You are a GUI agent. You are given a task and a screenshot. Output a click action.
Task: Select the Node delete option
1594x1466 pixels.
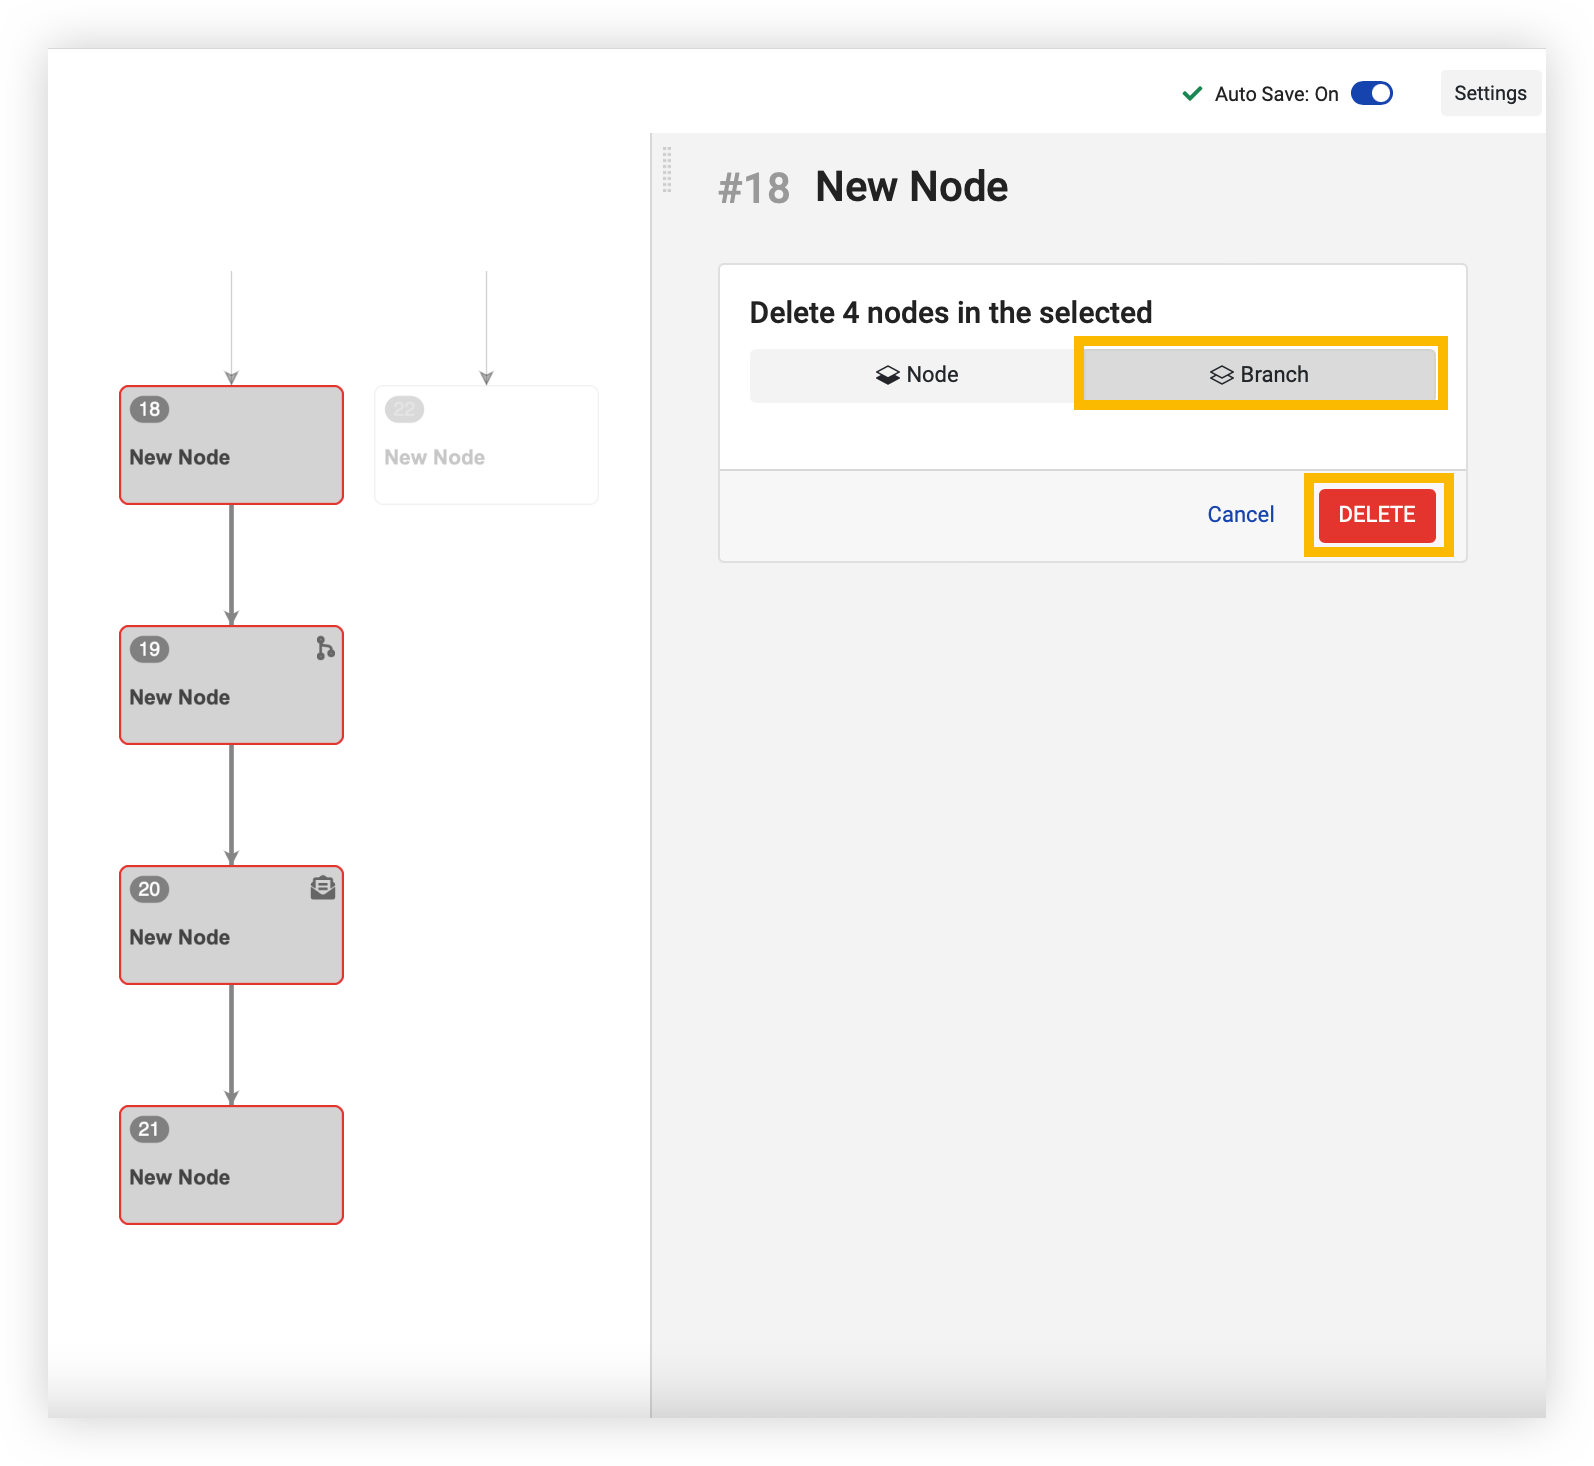[916, 375]
